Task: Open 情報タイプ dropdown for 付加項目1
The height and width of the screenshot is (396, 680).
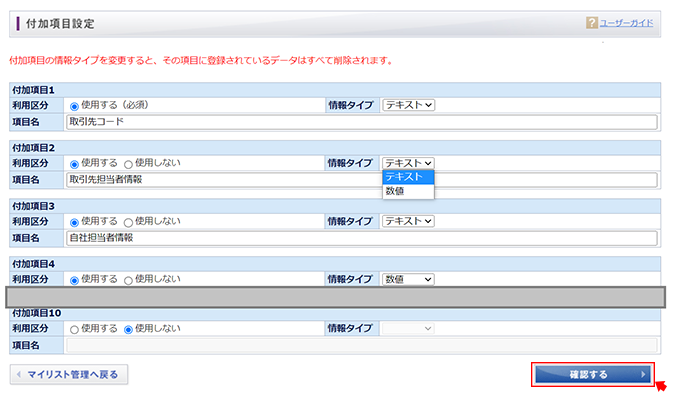Action: click(x=408, y=105)
